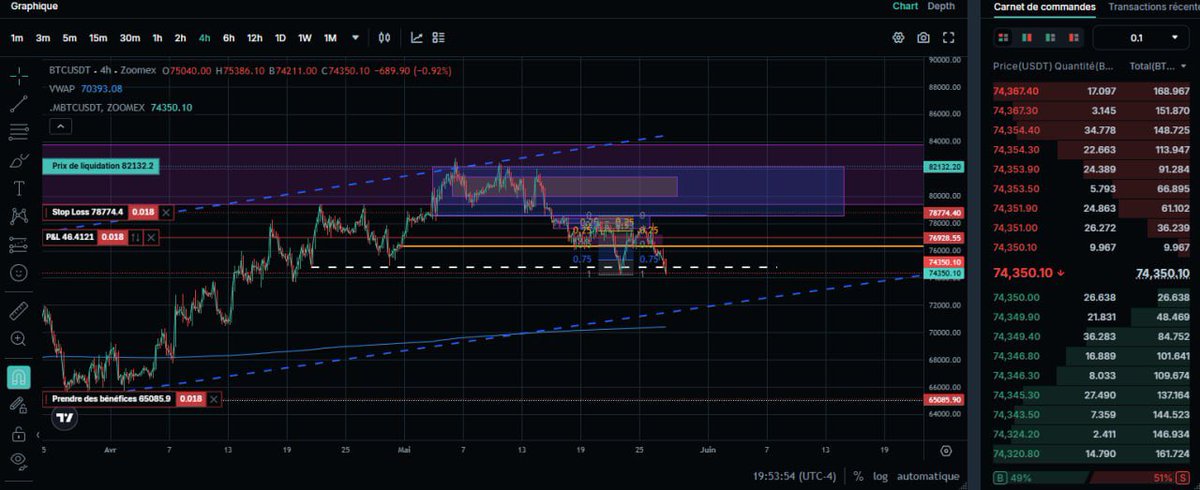Open the forecasting and measurement position tool
Screen dimensions: 1200x490
pyautogui.click(x=18, y=244)
